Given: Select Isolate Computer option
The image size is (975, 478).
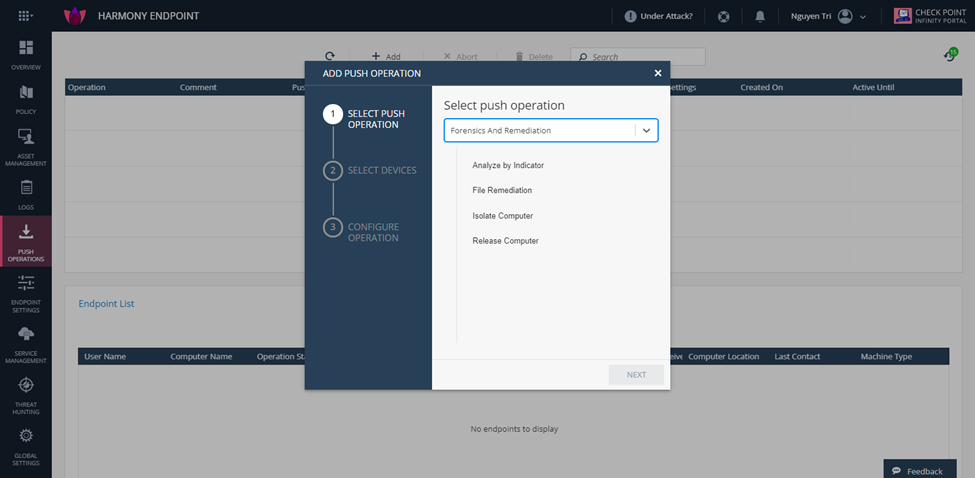Looking at the screenshot, I should coord(502,216).
